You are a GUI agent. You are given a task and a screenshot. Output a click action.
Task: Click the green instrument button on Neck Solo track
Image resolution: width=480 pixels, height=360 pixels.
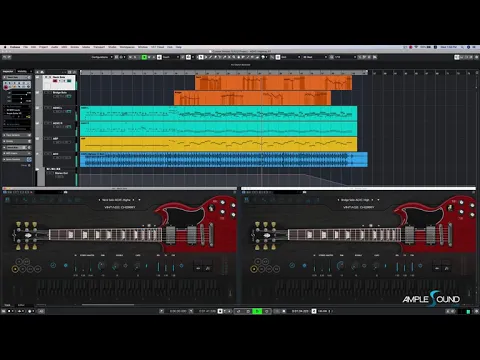[x=69, y=81]
